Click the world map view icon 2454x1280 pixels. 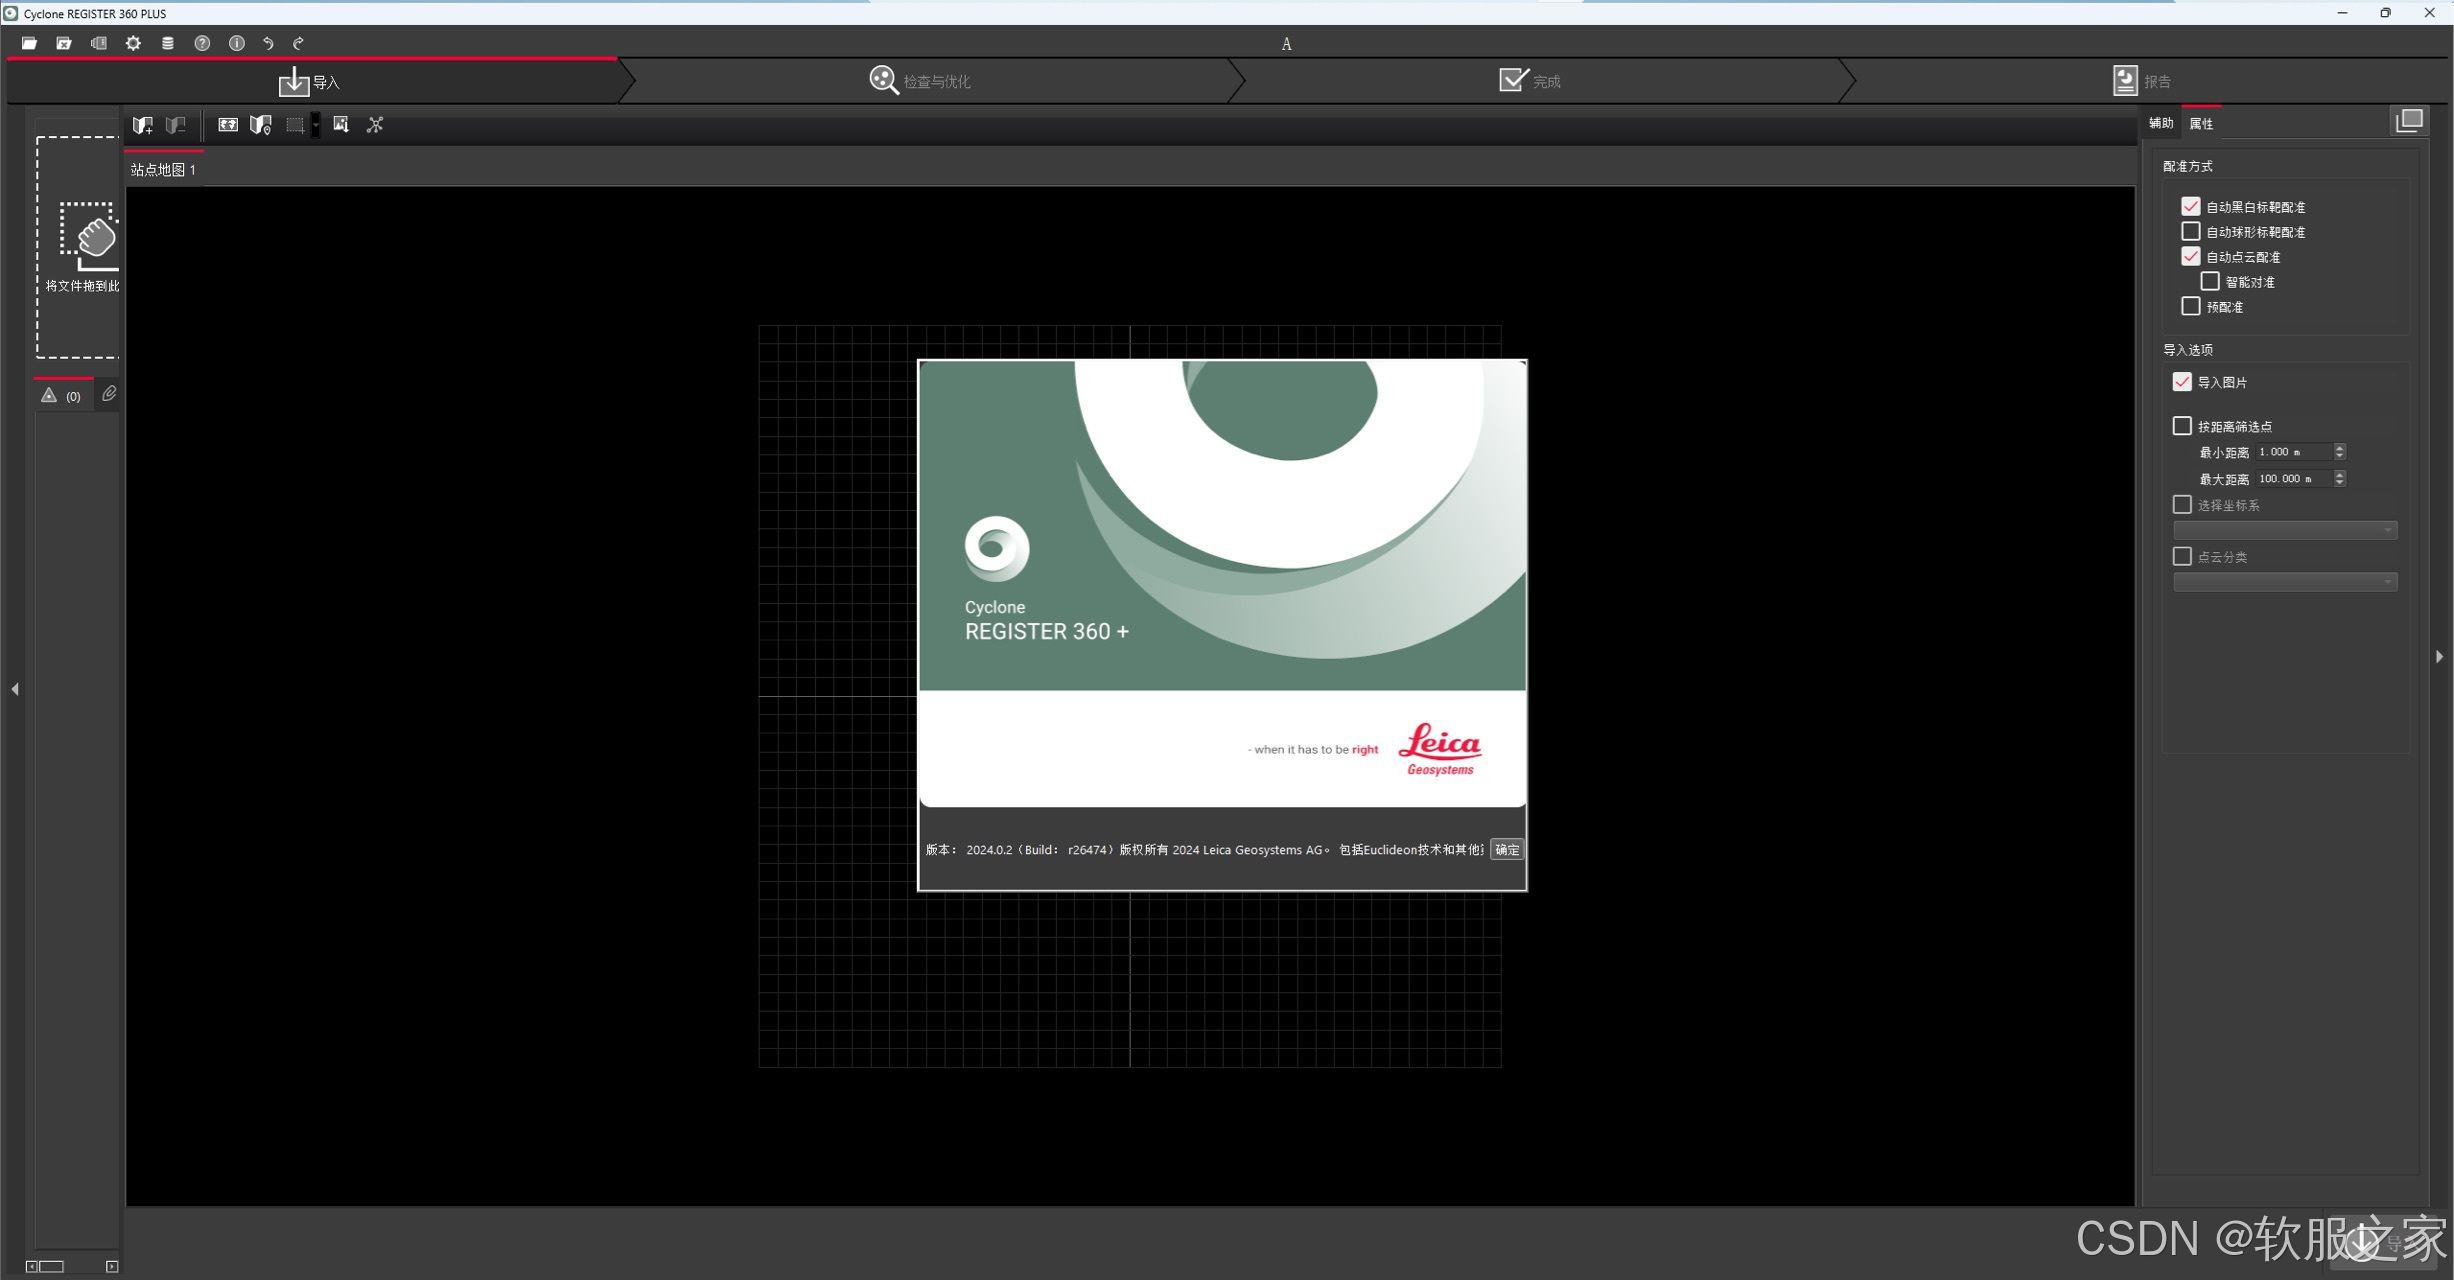228,125
